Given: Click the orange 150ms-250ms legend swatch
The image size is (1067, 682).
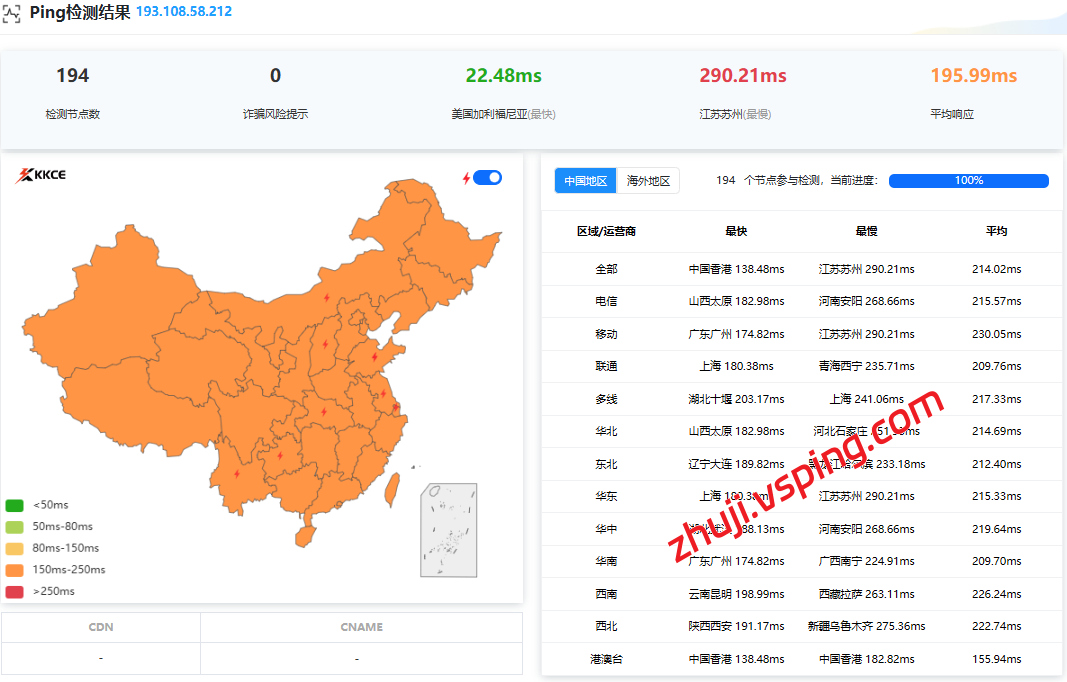Looking at the screenshot, I should point(14,570).
